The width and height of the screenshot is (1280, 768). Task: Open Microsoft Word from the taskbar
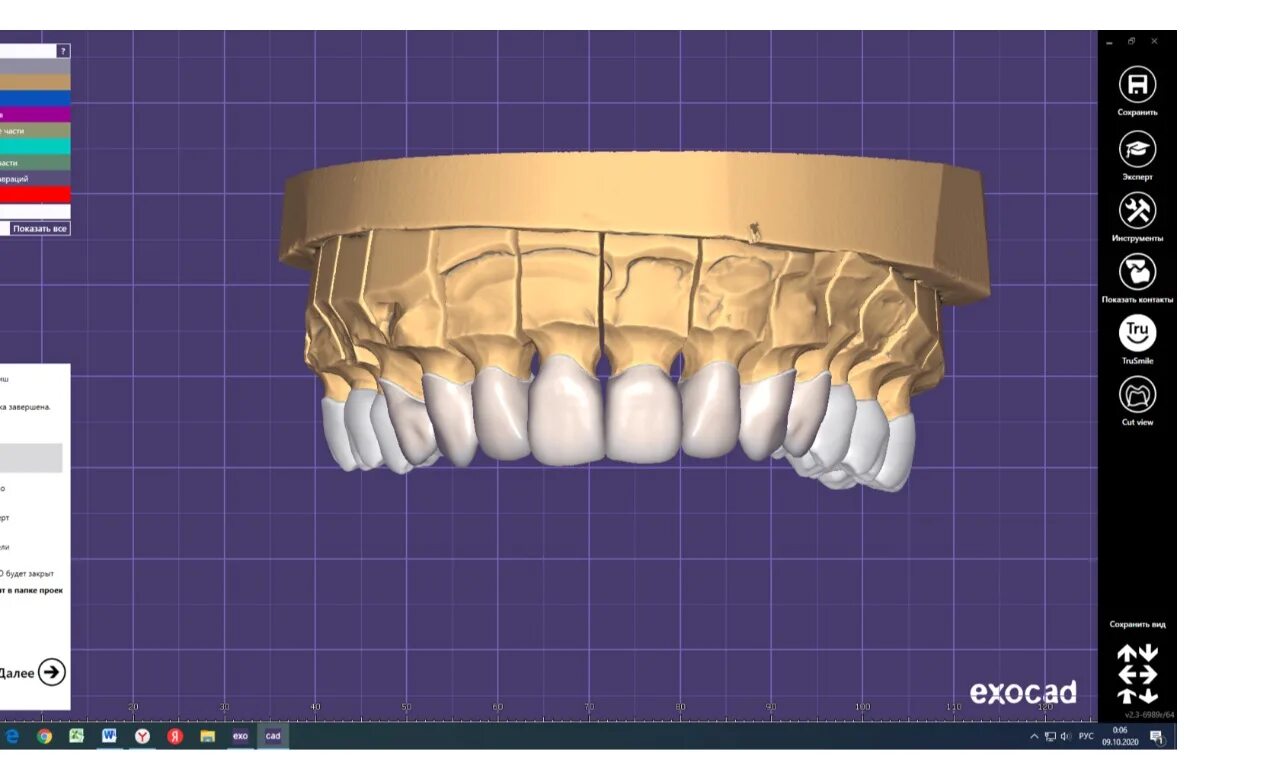click(x=109, y=736)
